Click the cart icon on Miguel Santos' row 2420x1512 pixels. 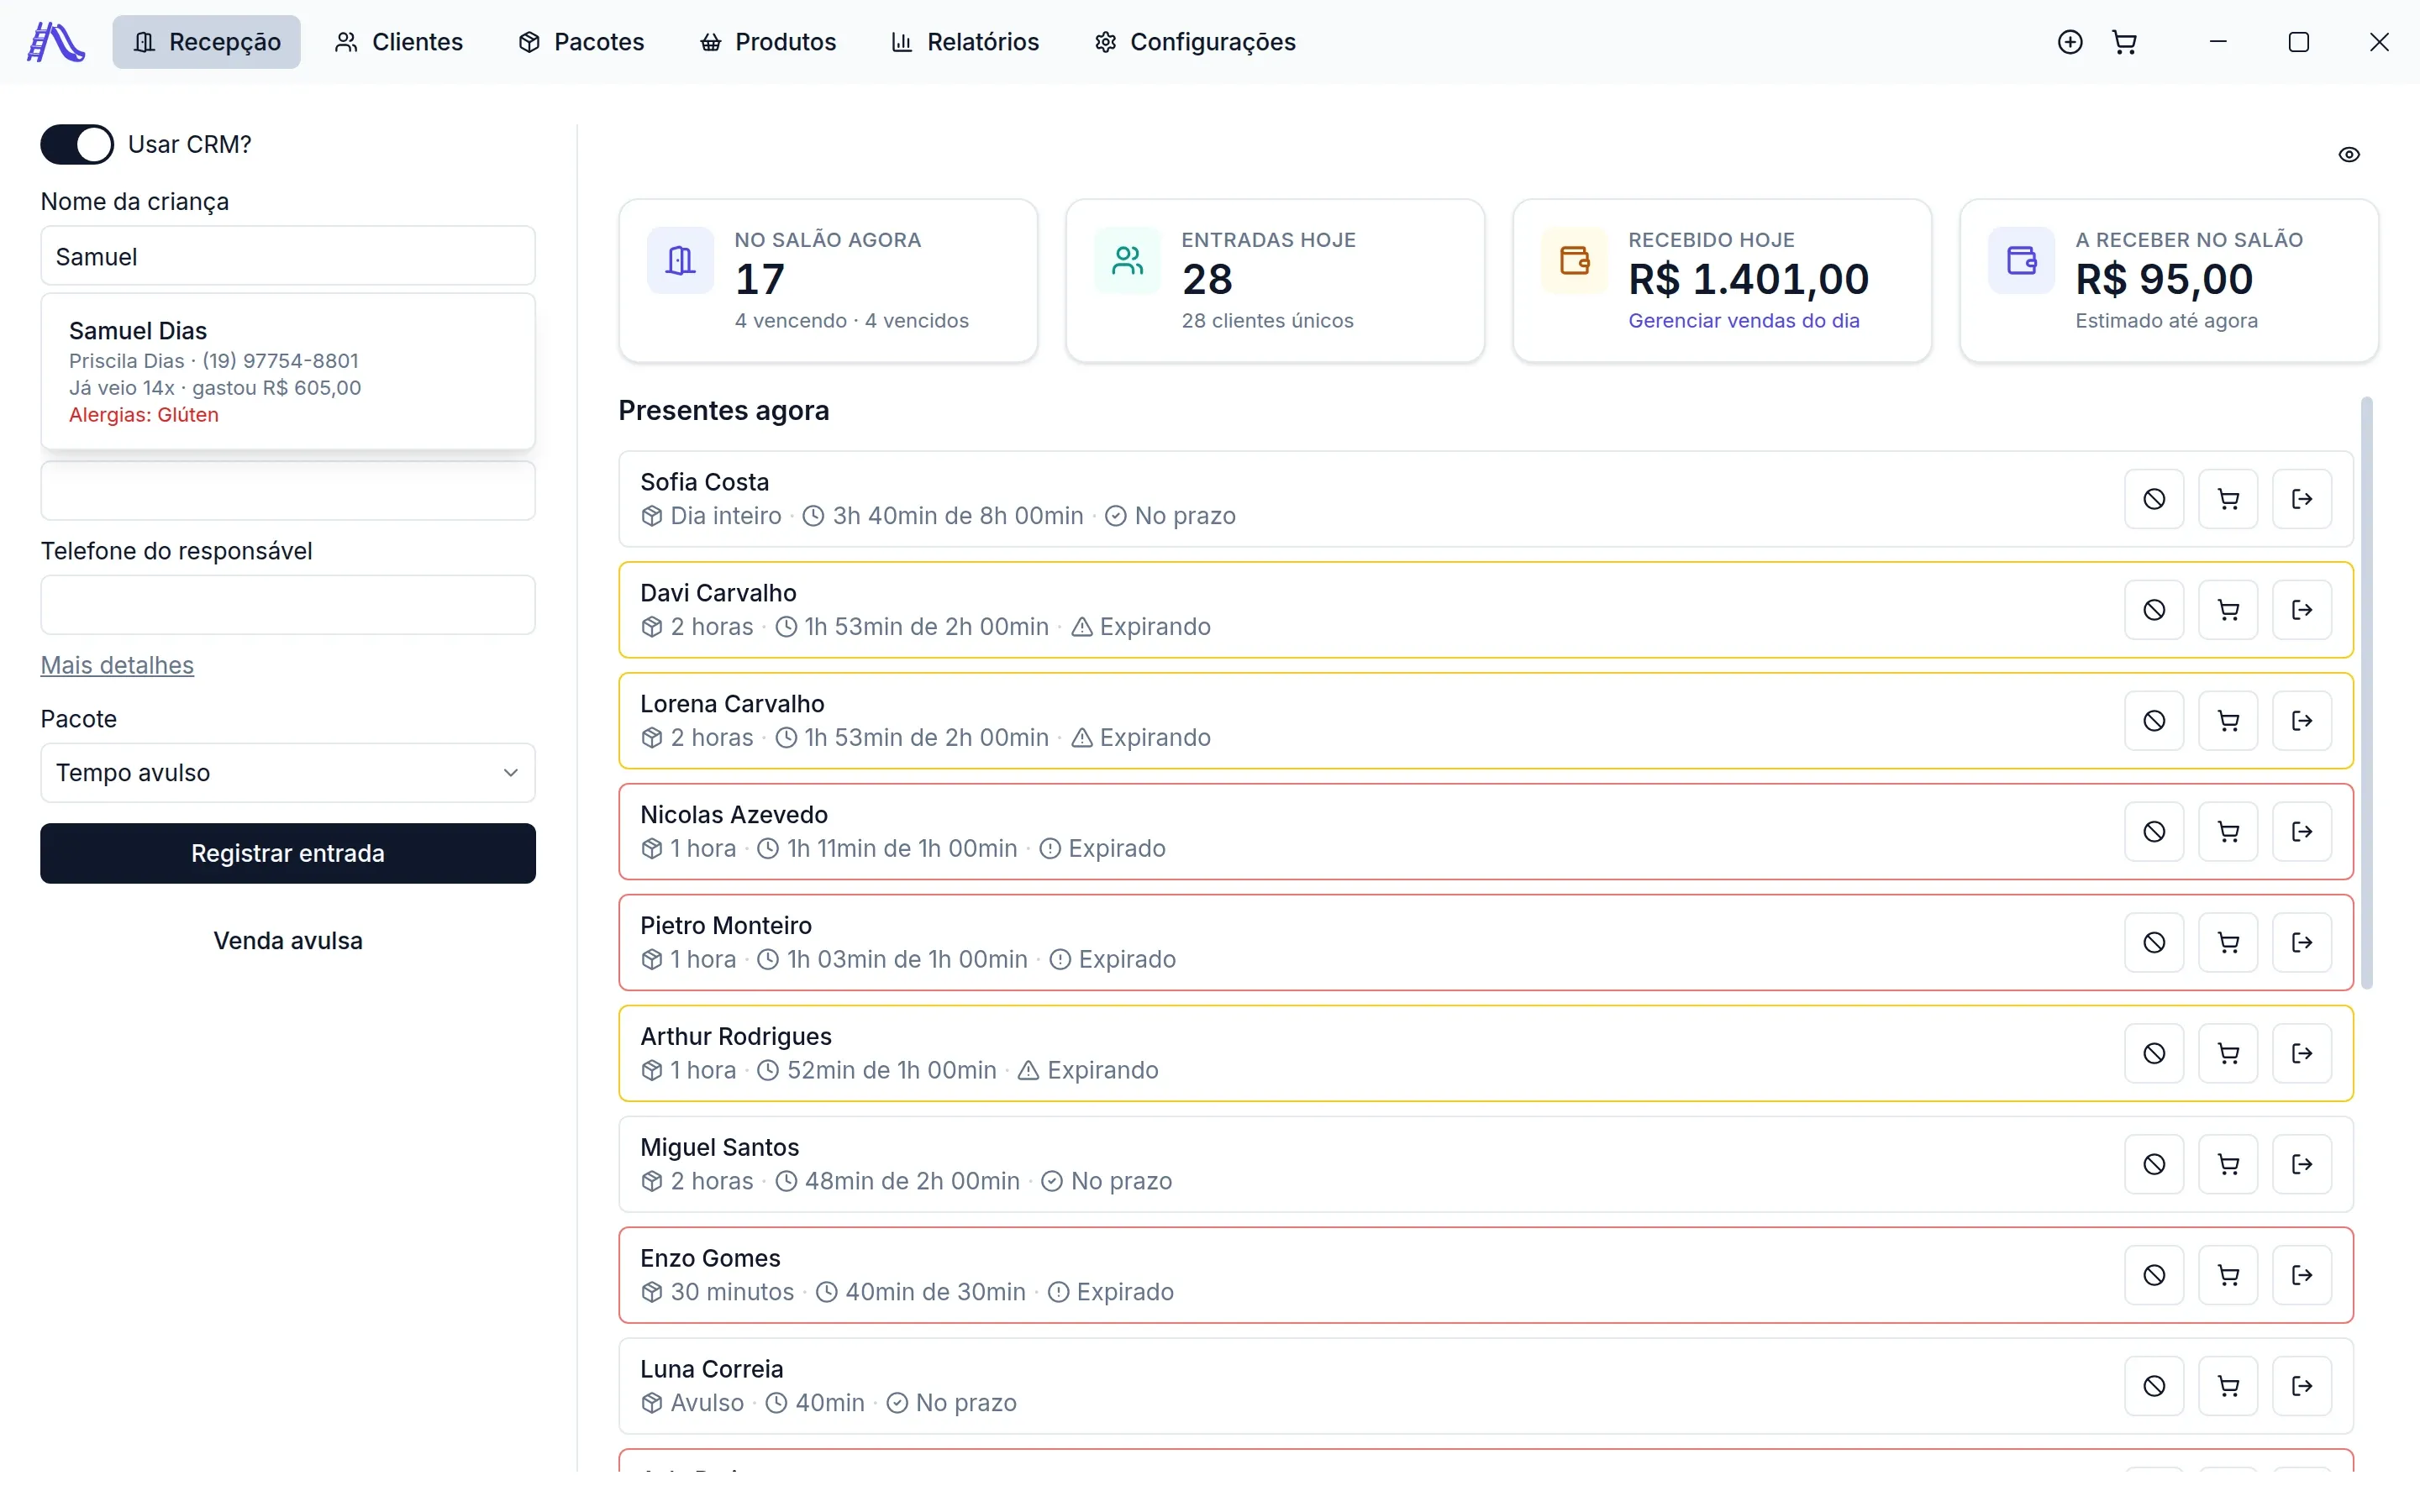[2228, 1164]
